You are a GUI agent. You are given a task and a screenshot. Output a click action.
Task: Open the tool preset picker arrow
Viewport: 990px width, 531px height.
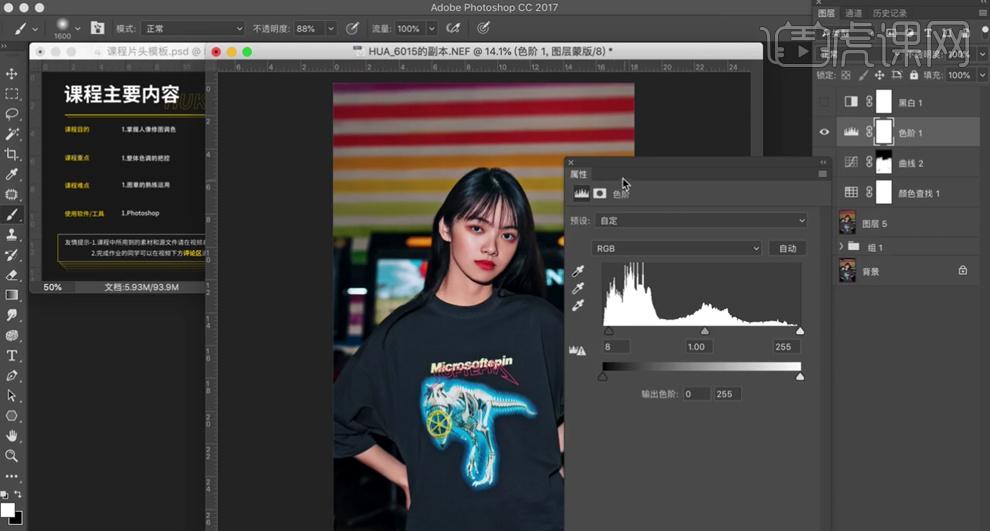(35, 28)
